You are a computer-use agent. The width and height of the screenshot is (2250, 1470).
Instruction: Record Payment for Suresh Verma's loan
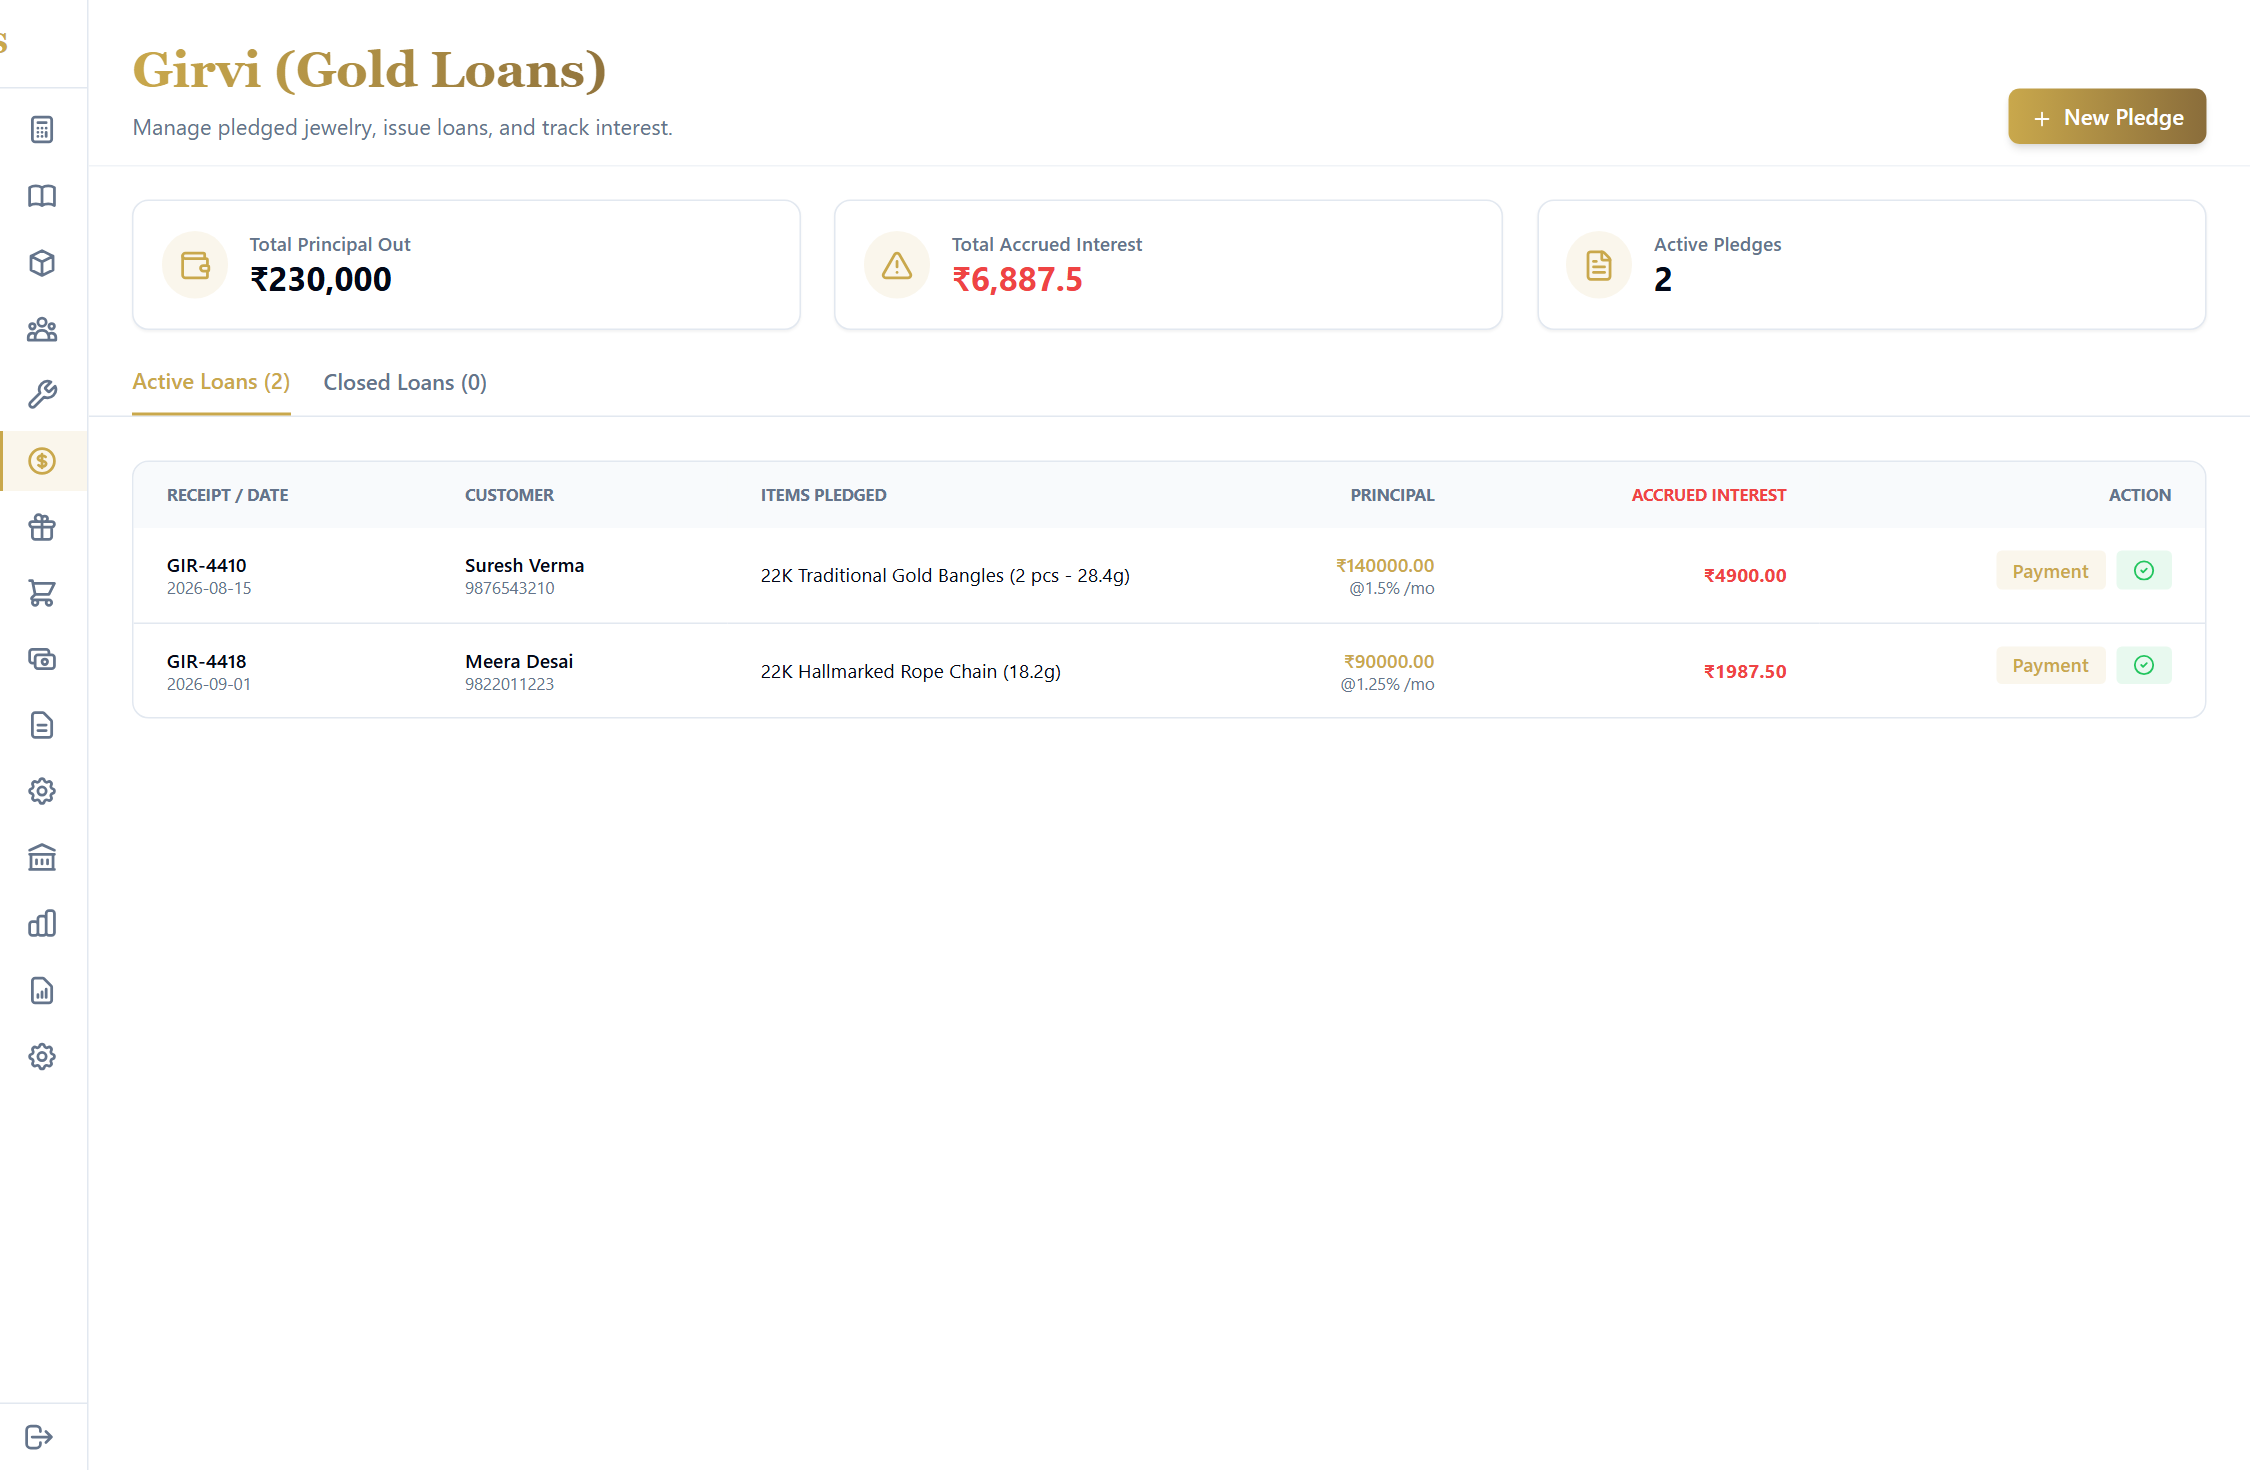click(x=2050, y=571)
